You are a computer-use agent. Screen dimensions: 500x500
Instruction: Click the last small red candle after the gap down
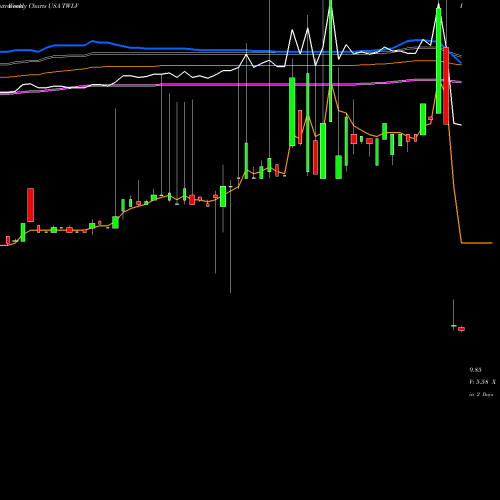pyautogui.click(x=461, y=329)
